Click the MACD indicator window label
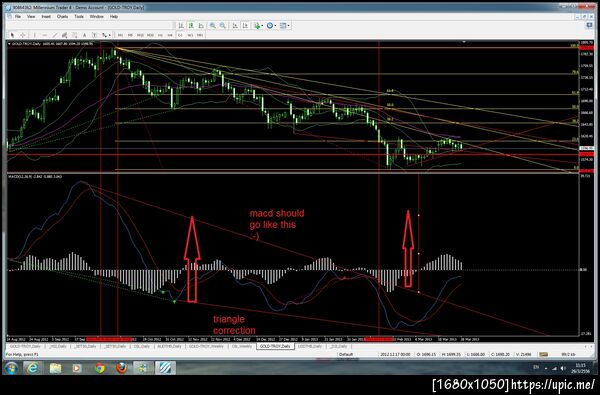The height and width of the screenshot is (395, 600). 34,176
